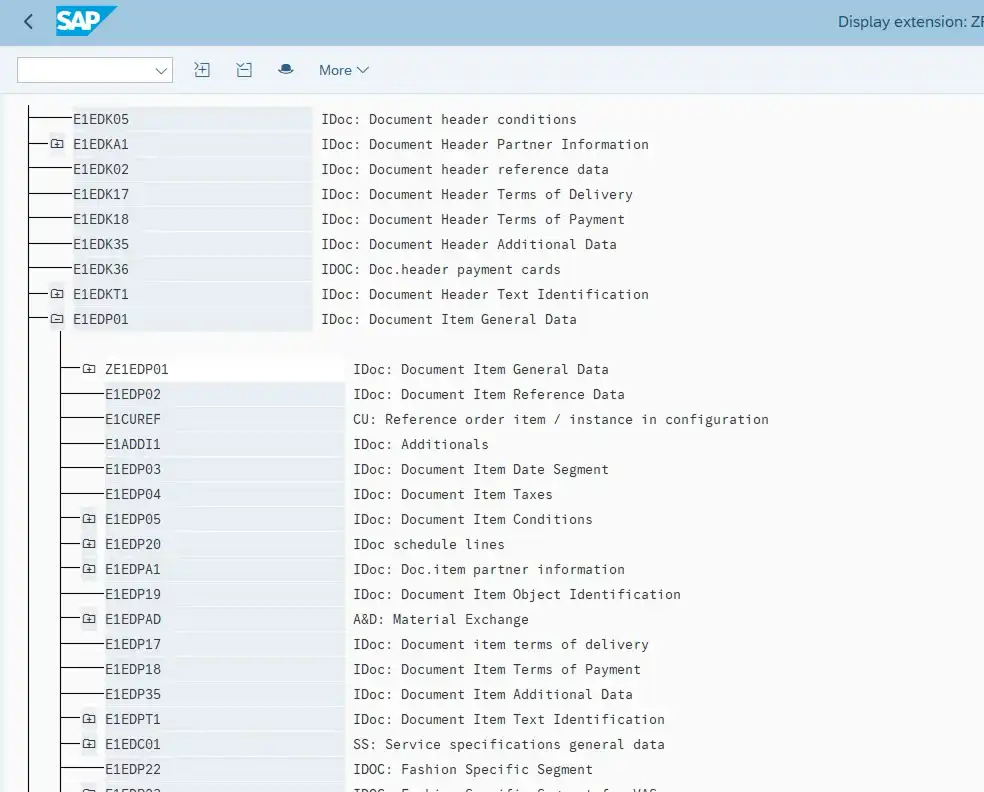Click the folder icon beside E1EDKA1
Image resolution: width=984 pixels, height=792 pixels.
55,144
